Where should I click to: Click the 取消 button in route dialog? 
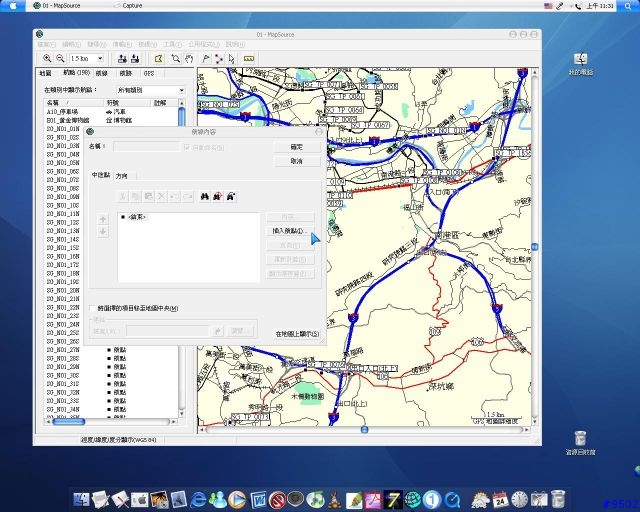click(297, 161)
